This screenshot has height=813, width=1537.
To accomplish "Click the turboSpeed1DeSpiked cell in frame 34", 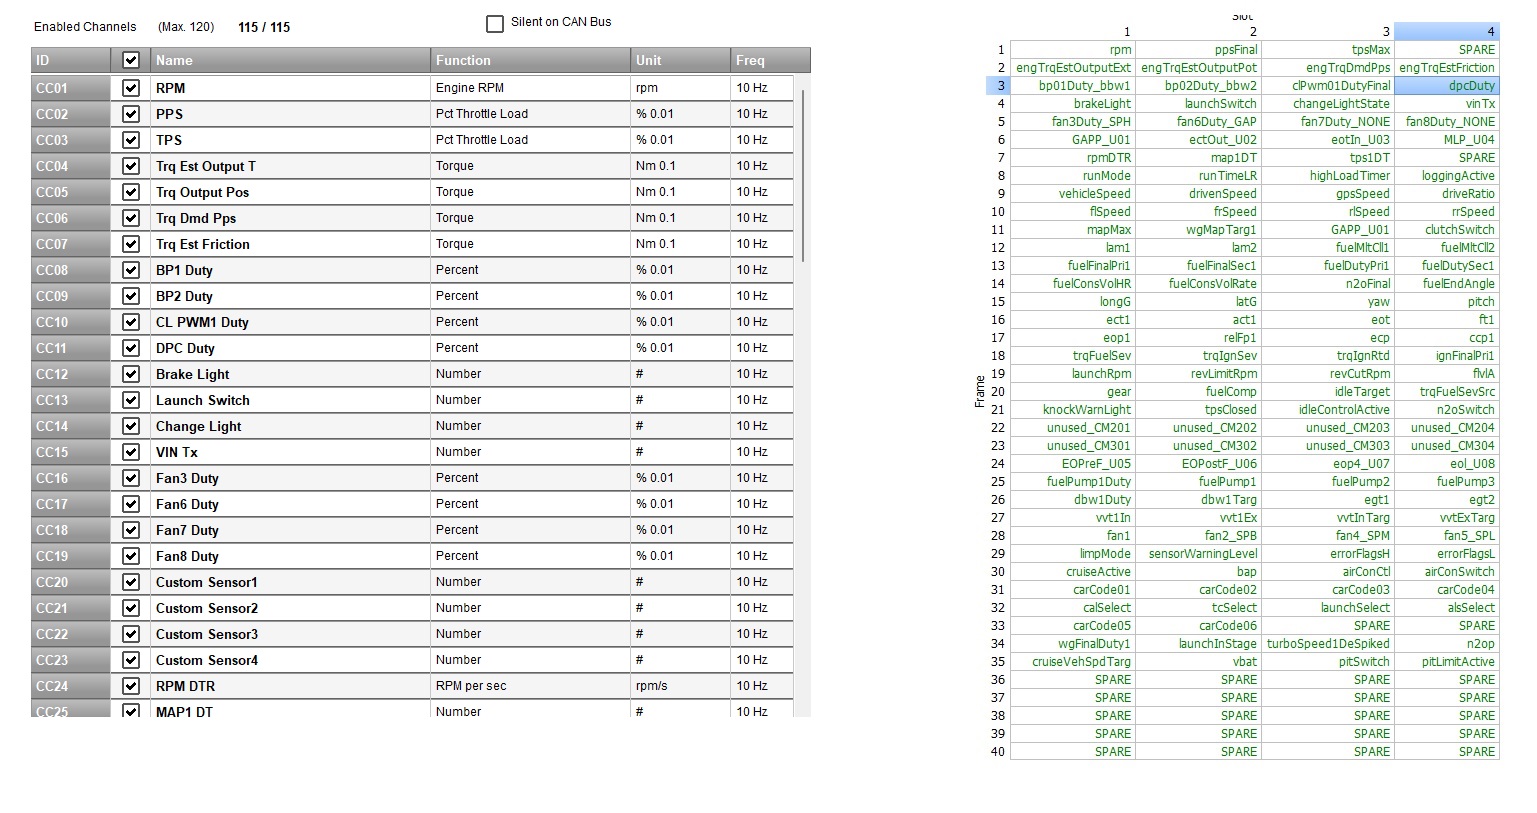I will [x=1328, y=644].
